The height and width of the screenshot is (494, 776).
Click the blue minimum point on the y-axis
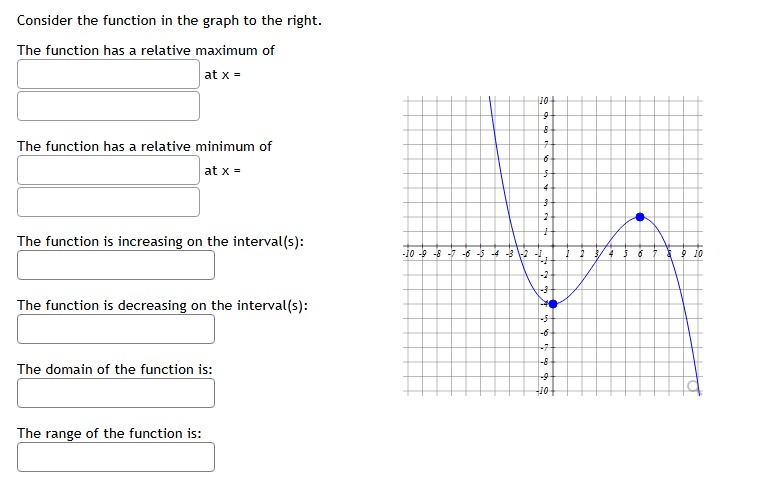pos(553,304)
